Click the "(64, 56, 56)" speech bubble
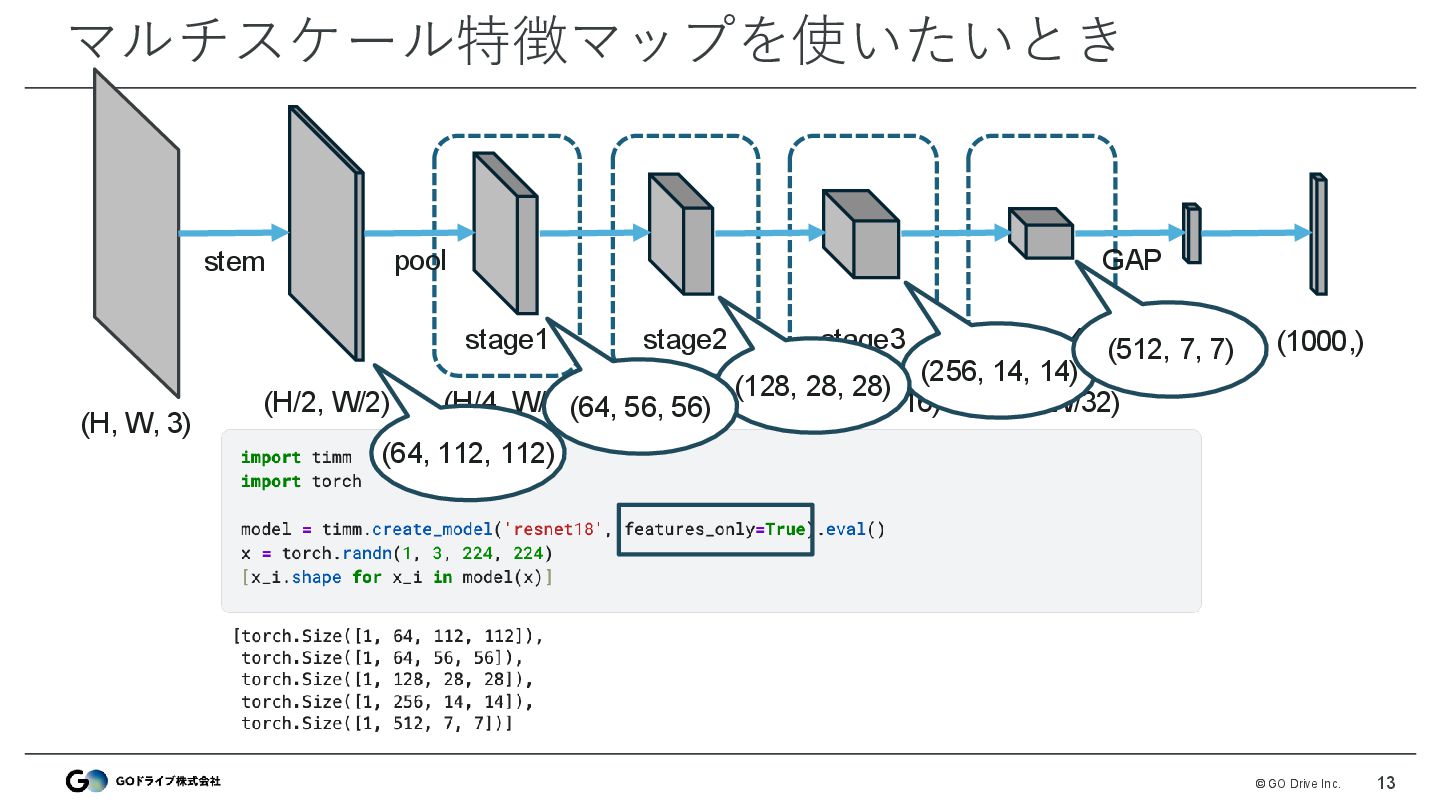Image resolution: width=1440 pixels, height=810 pixels. [640, 407]
